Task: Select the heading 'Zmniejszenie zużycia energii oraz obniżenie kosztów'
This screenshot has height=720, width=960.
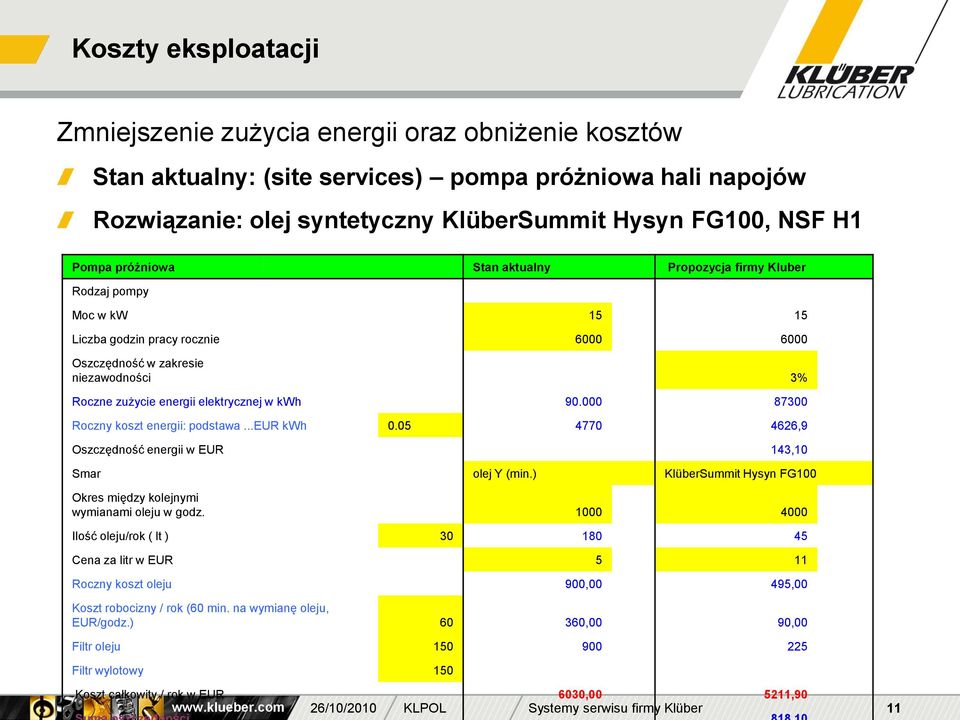Action: [x=369, y=132]
